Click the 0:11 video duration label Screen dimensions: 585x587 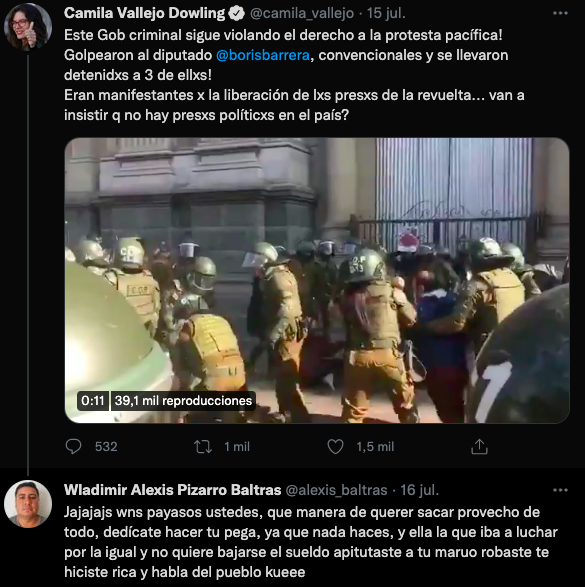point(92,401)
